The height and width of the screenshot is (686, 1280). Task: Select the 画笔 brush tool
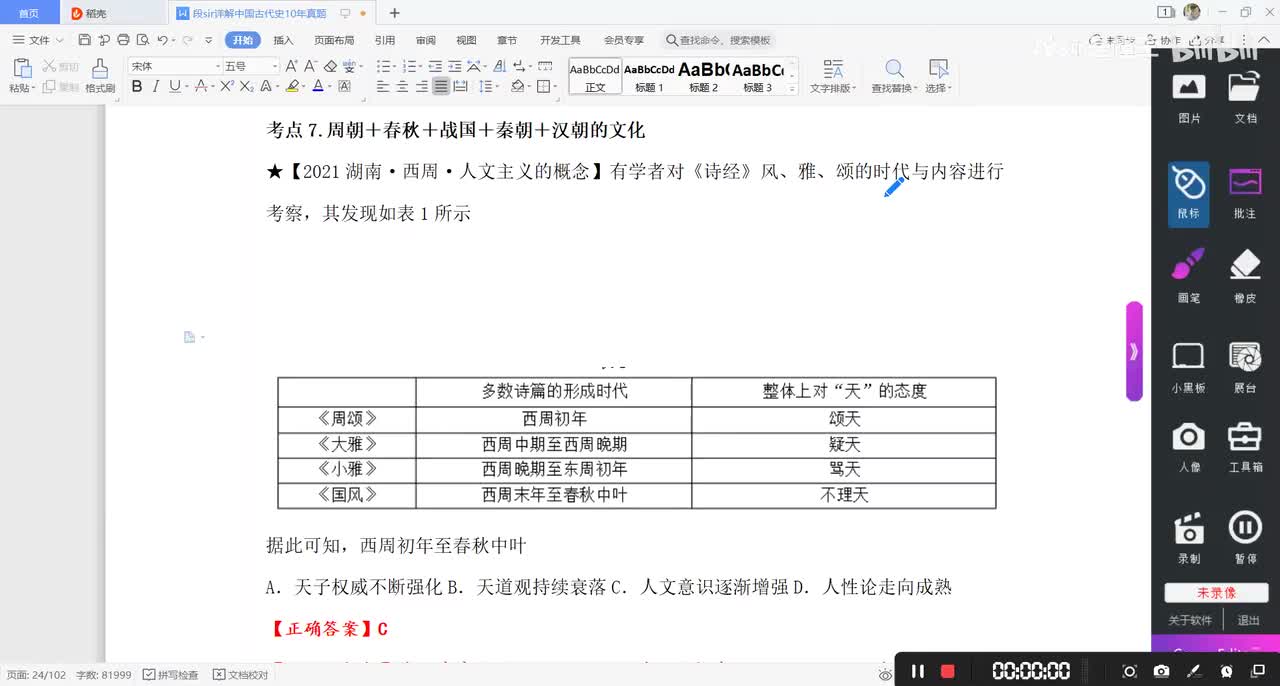pos(1189,276)
